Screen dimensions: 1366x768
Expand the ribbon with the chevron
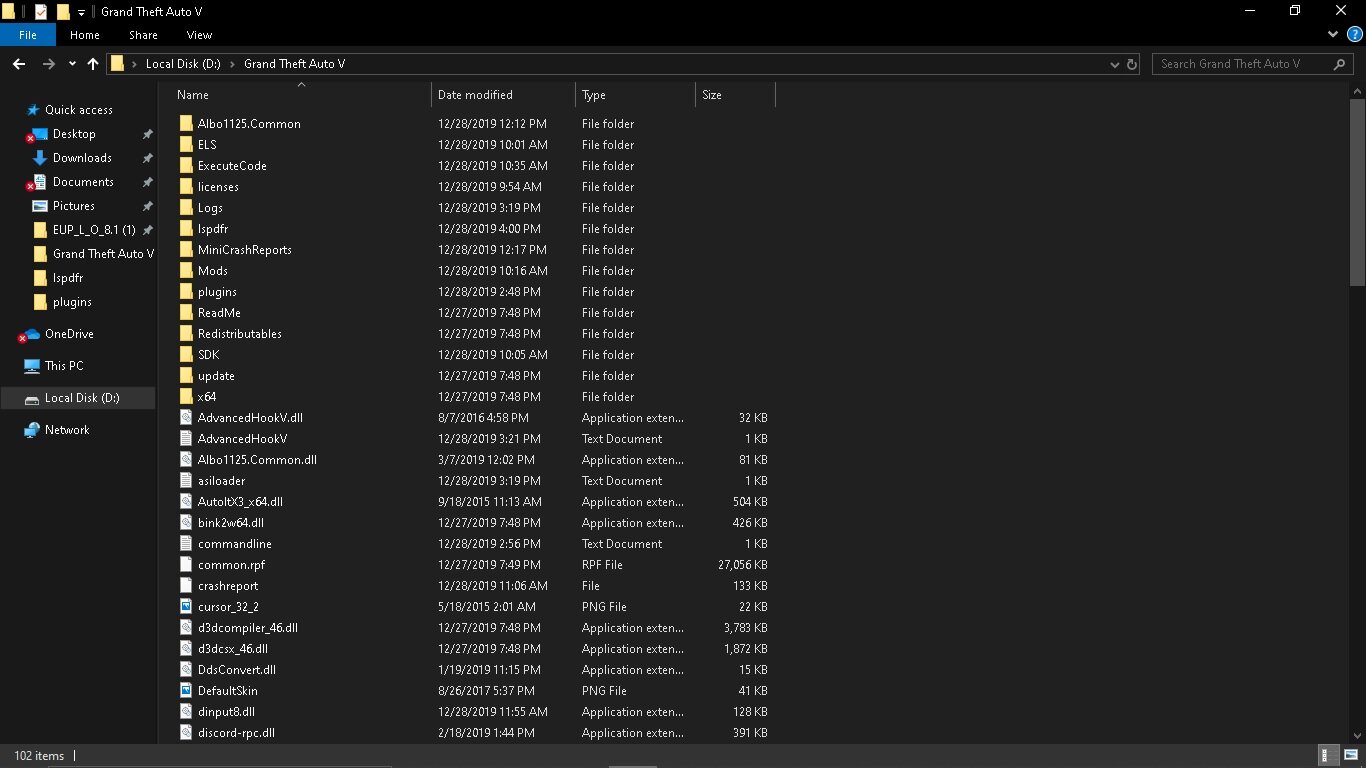[x=1332, y=35]
